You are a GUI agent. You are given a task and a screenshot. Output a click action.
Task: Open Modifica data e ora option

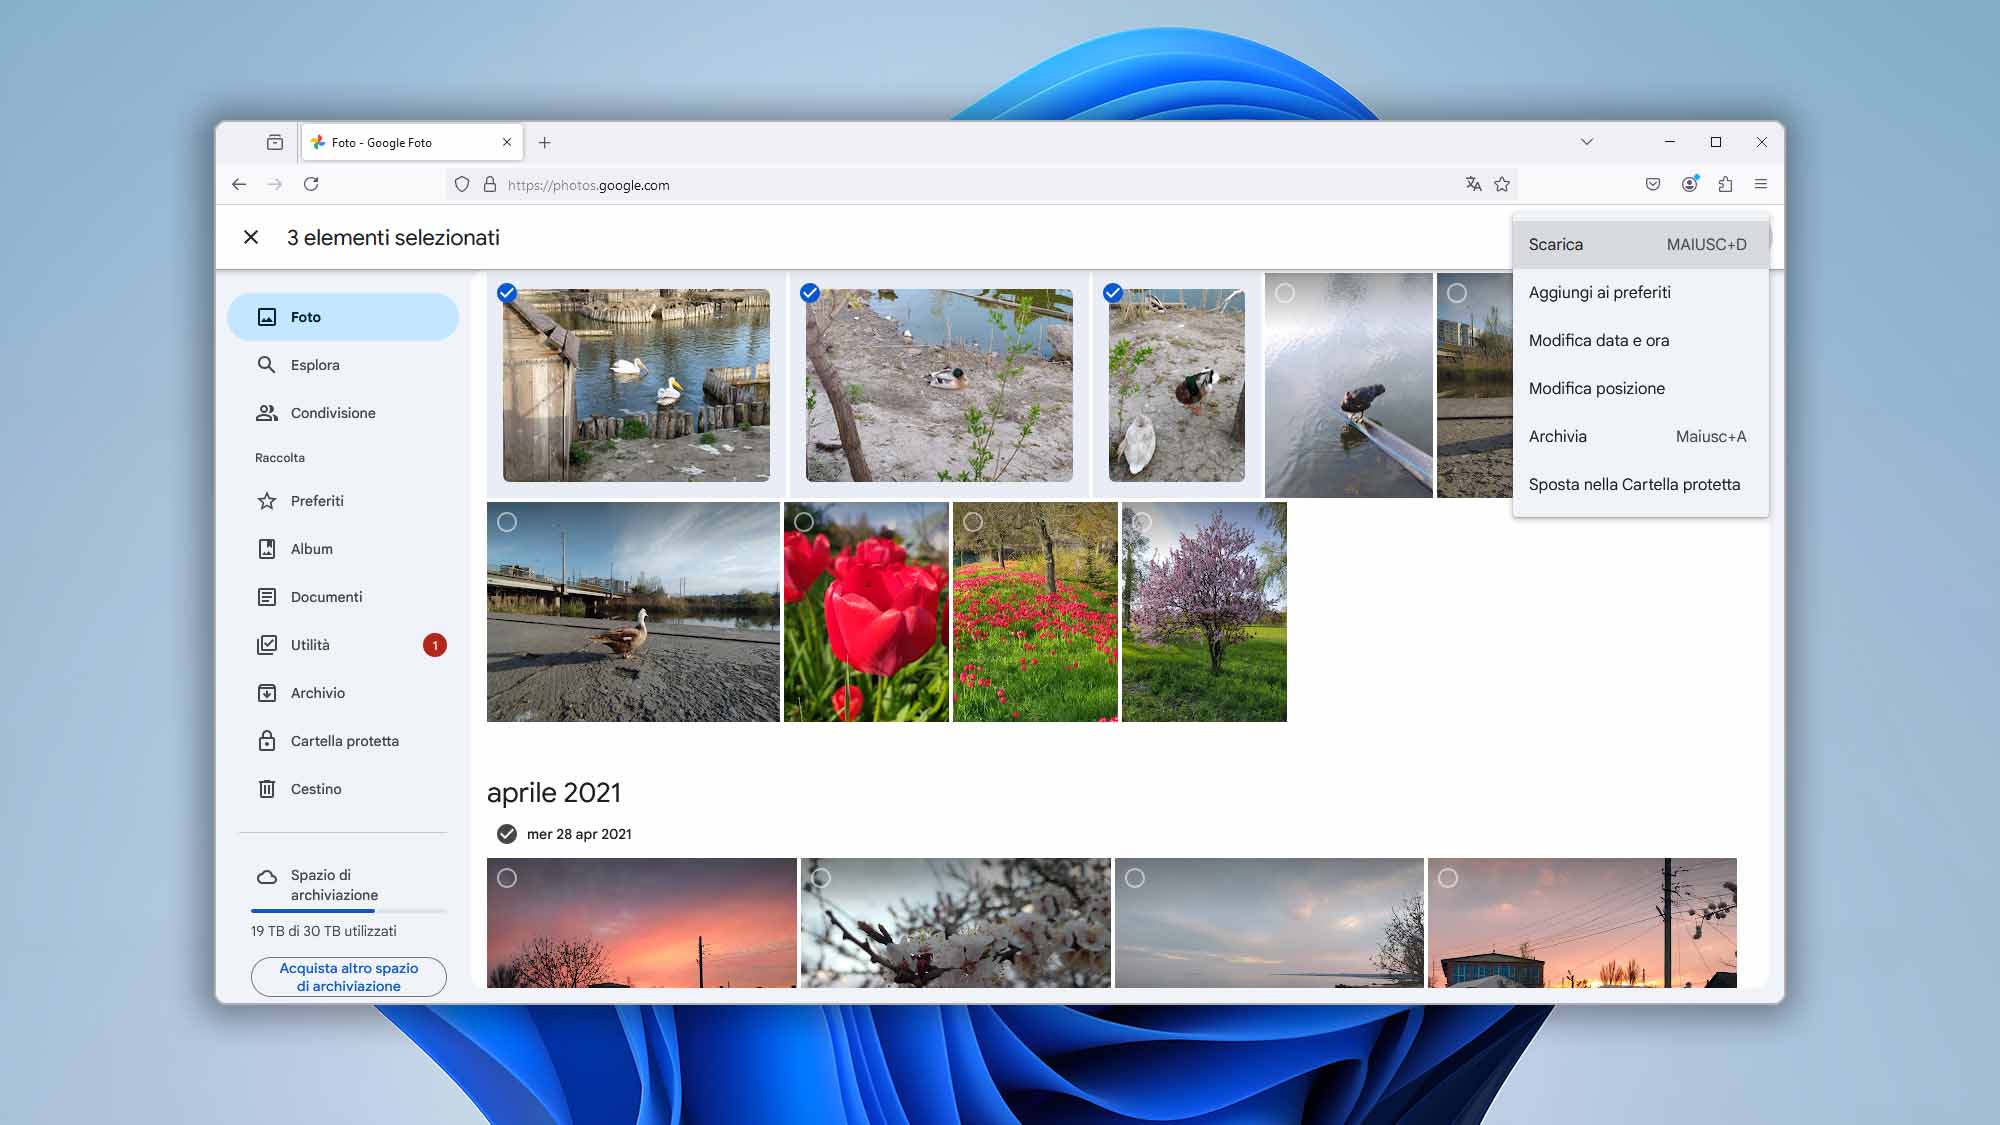click(x=1600, y=339)
